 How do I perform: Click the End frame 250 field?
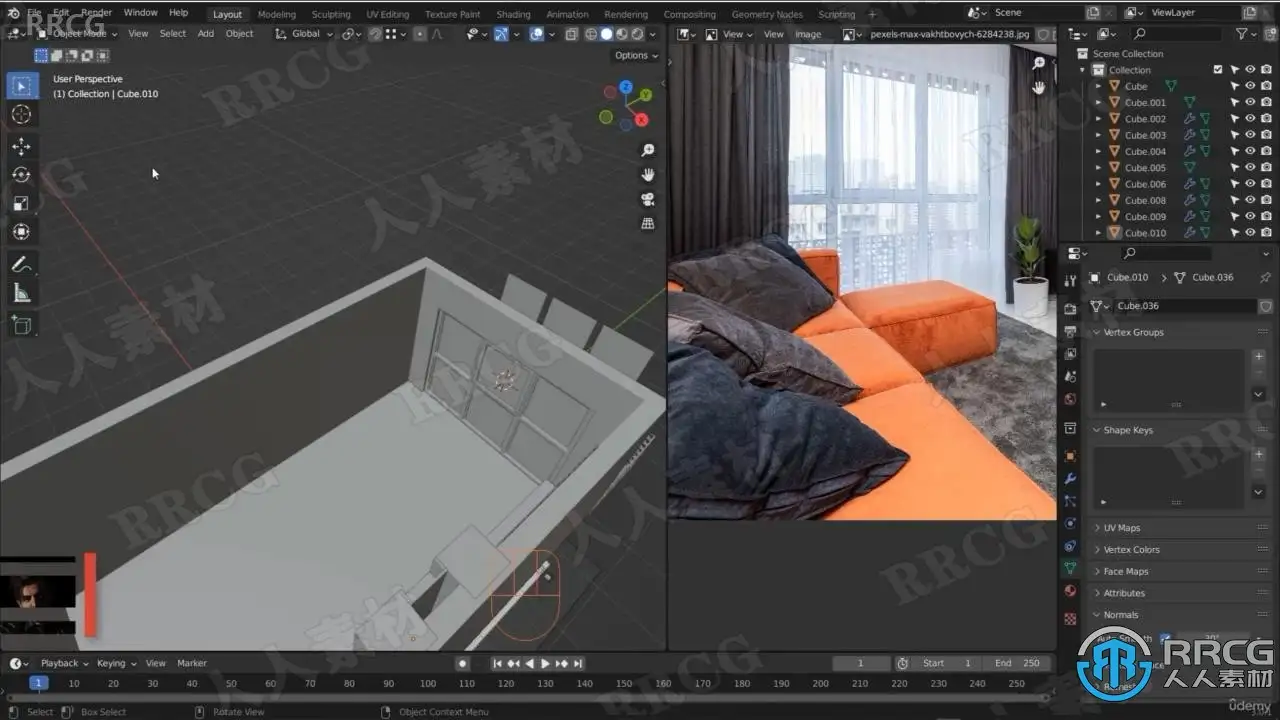click(x=1017, y=663)
